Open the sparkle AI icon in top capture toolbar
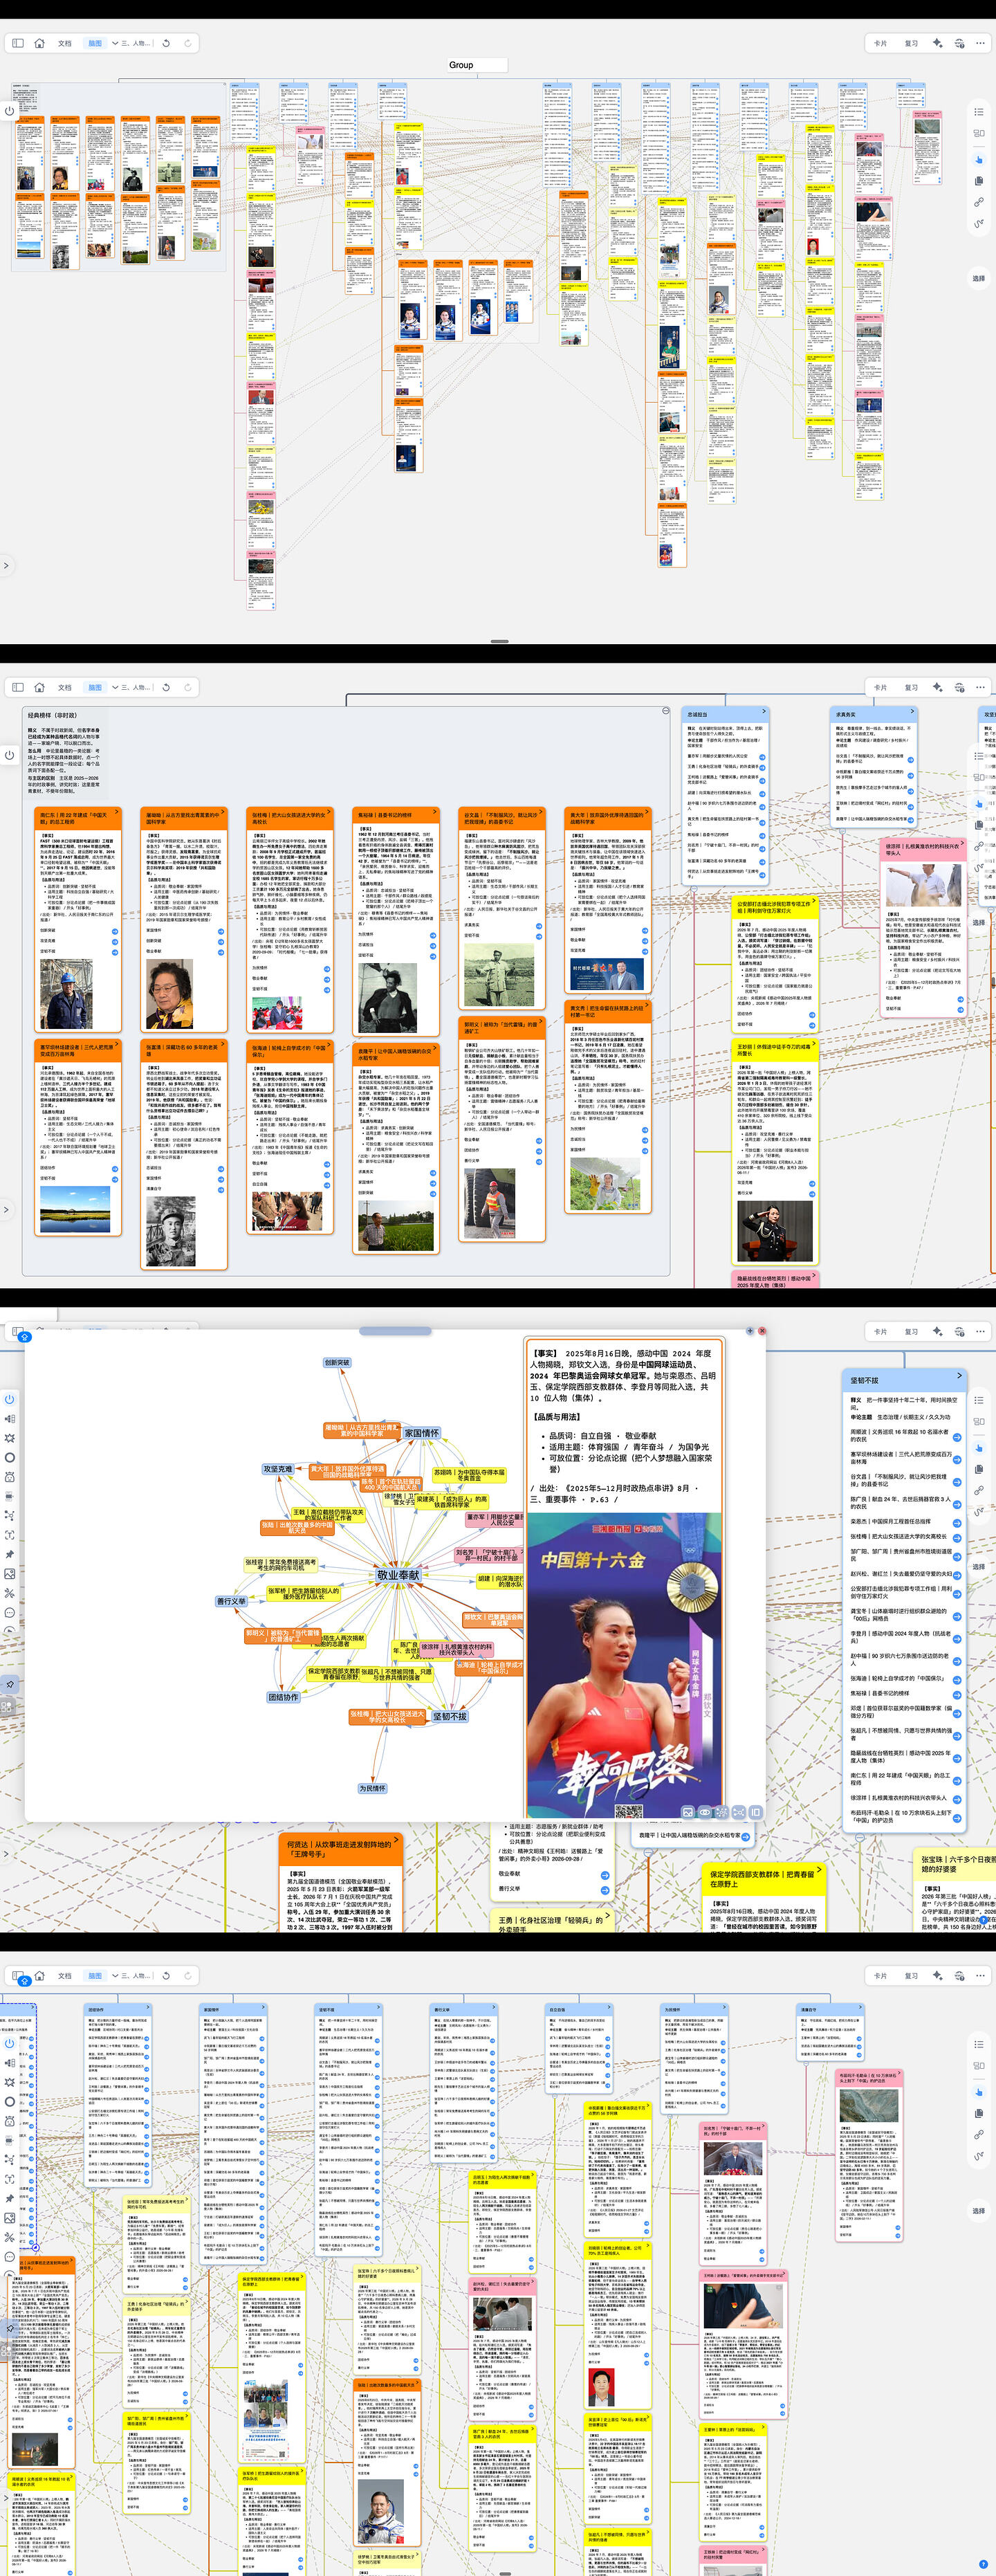996x2576 pixels. click(937, 43)
